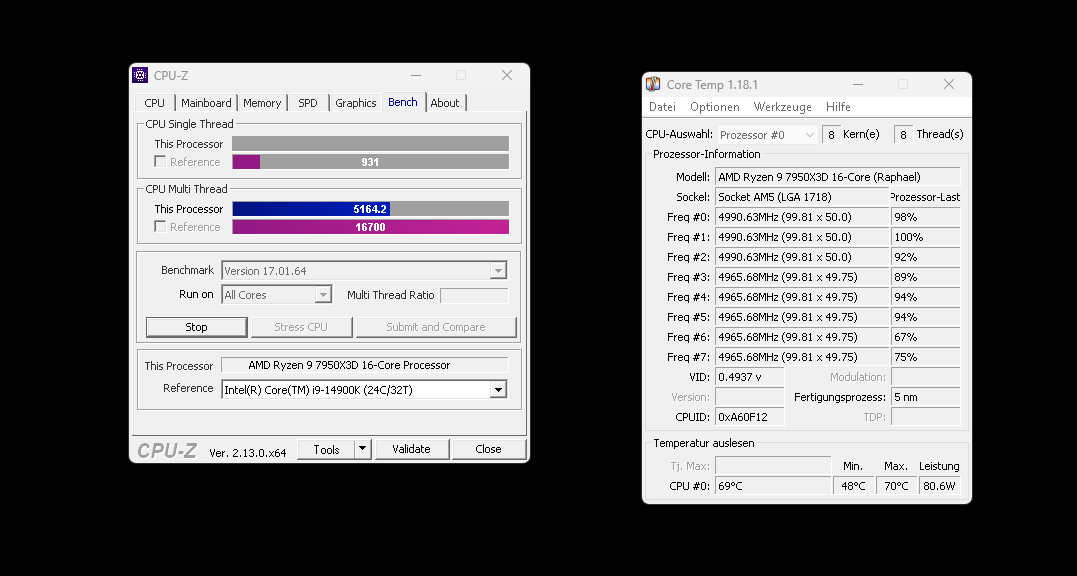
Task: Click the Leistung value 80.6W
Action: coord(940,486)
